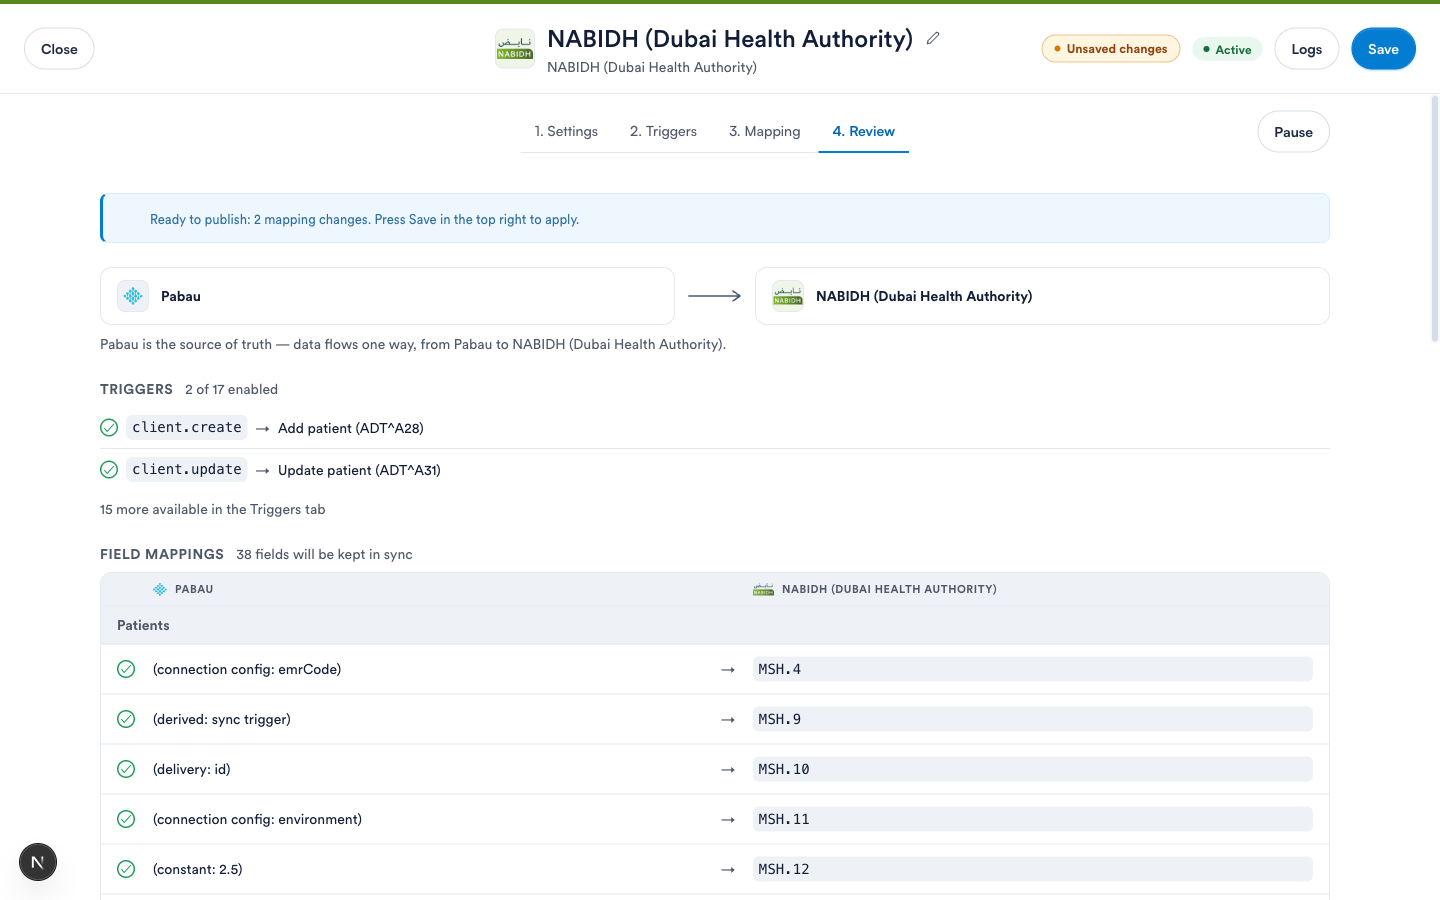Image resolution: width=1440 pixels, height=900 pixels.
Task: Click the Pabau icon in table header
Action: pyautogui.click(x=160, y=590)
